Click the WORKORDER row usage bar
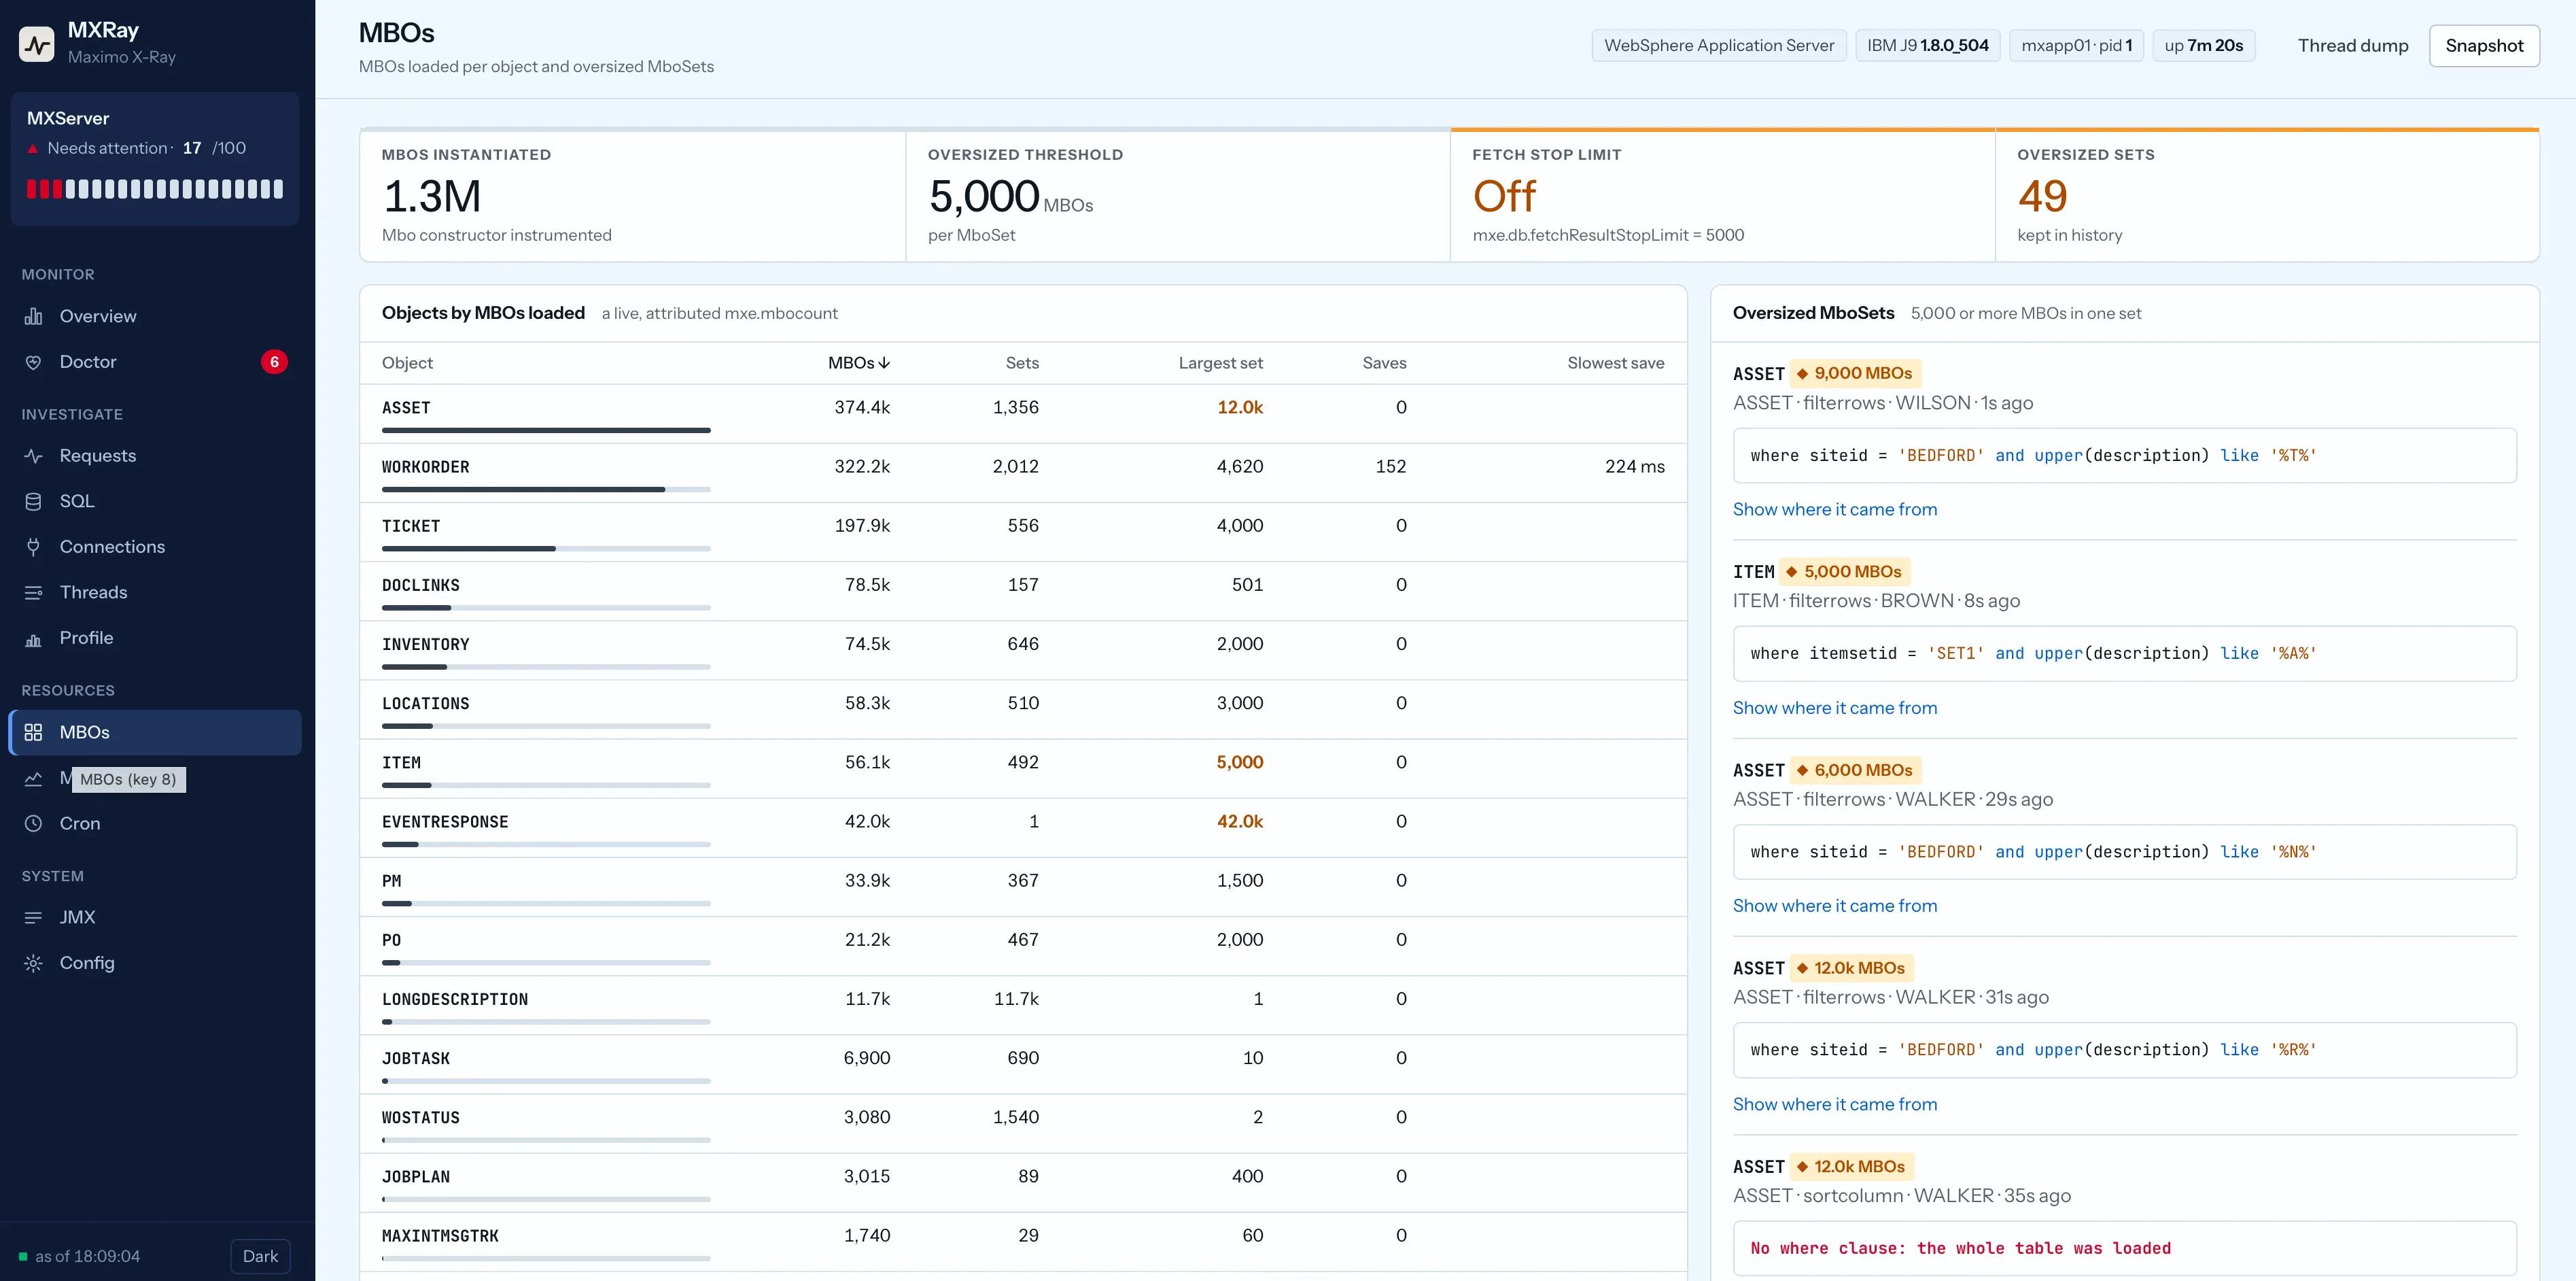 (x=546, y=489)
